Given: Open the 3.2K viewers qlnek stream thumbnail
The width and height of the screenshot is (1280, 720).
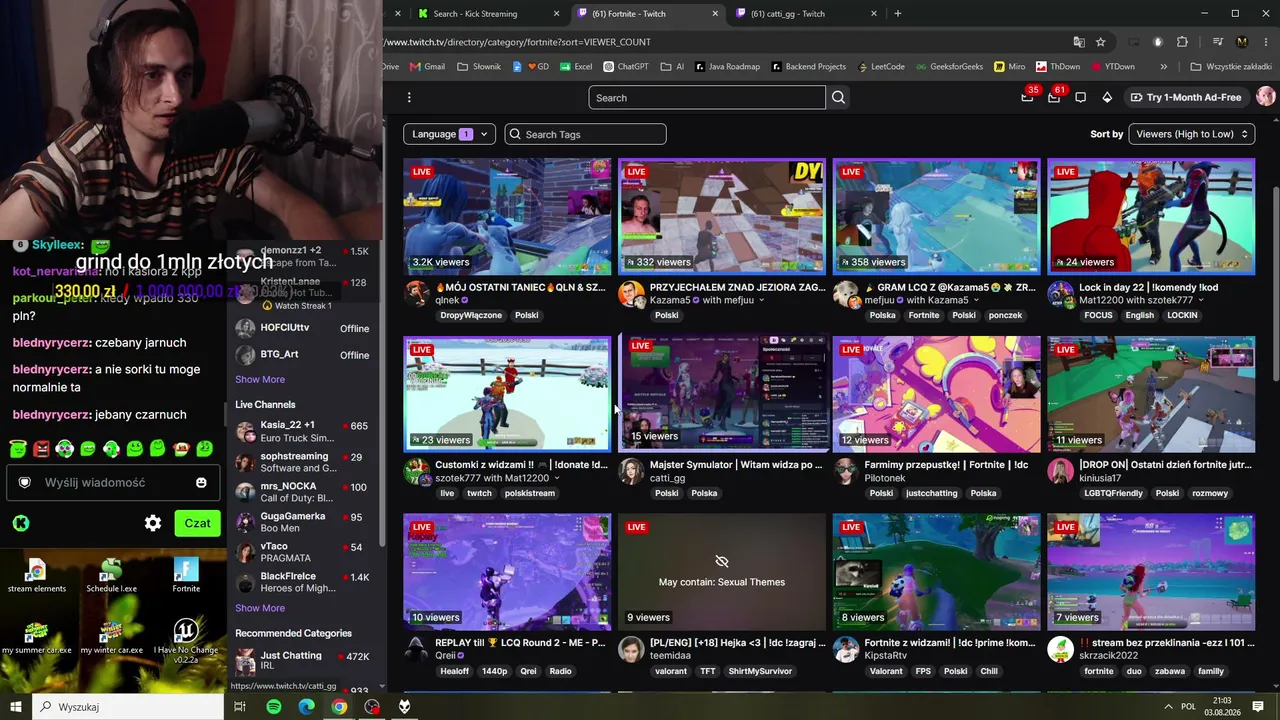Looking at the screenshot, I should 507,216.
